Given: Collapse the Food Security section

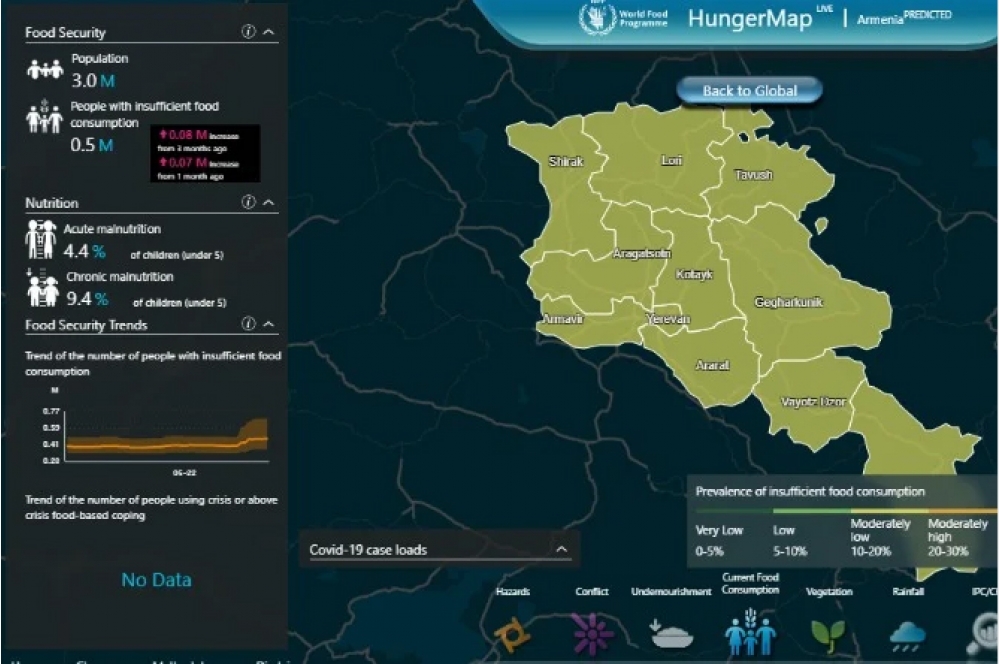Looking at the screenshot, I should pos(269,31).
